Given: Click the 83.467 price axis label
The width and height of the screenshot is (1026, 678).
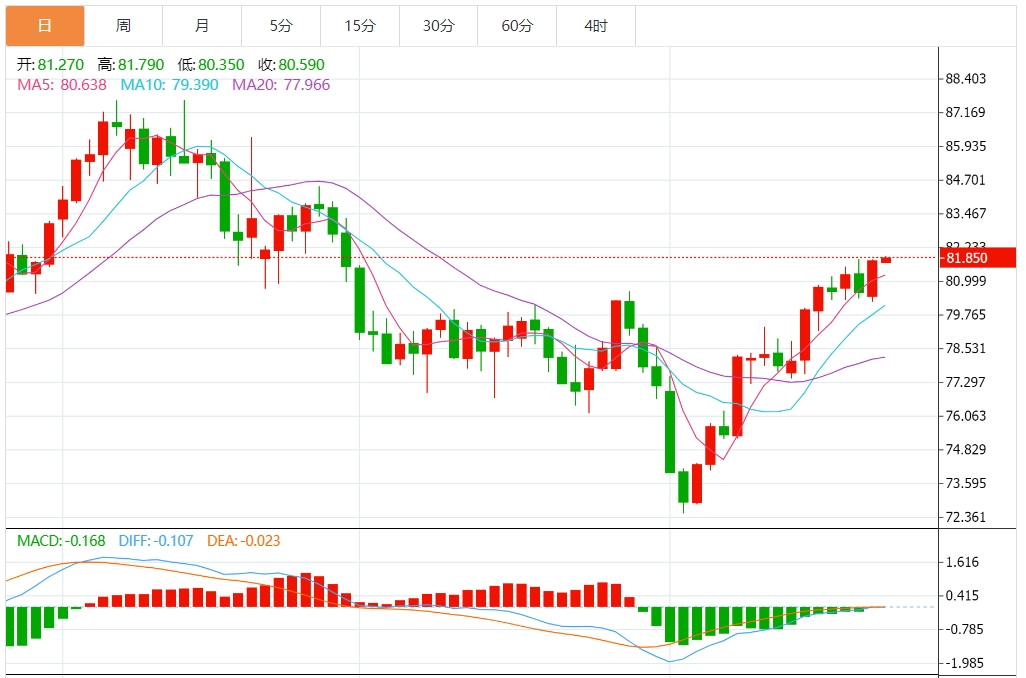Looking at the screenshot, I should 966,214.
